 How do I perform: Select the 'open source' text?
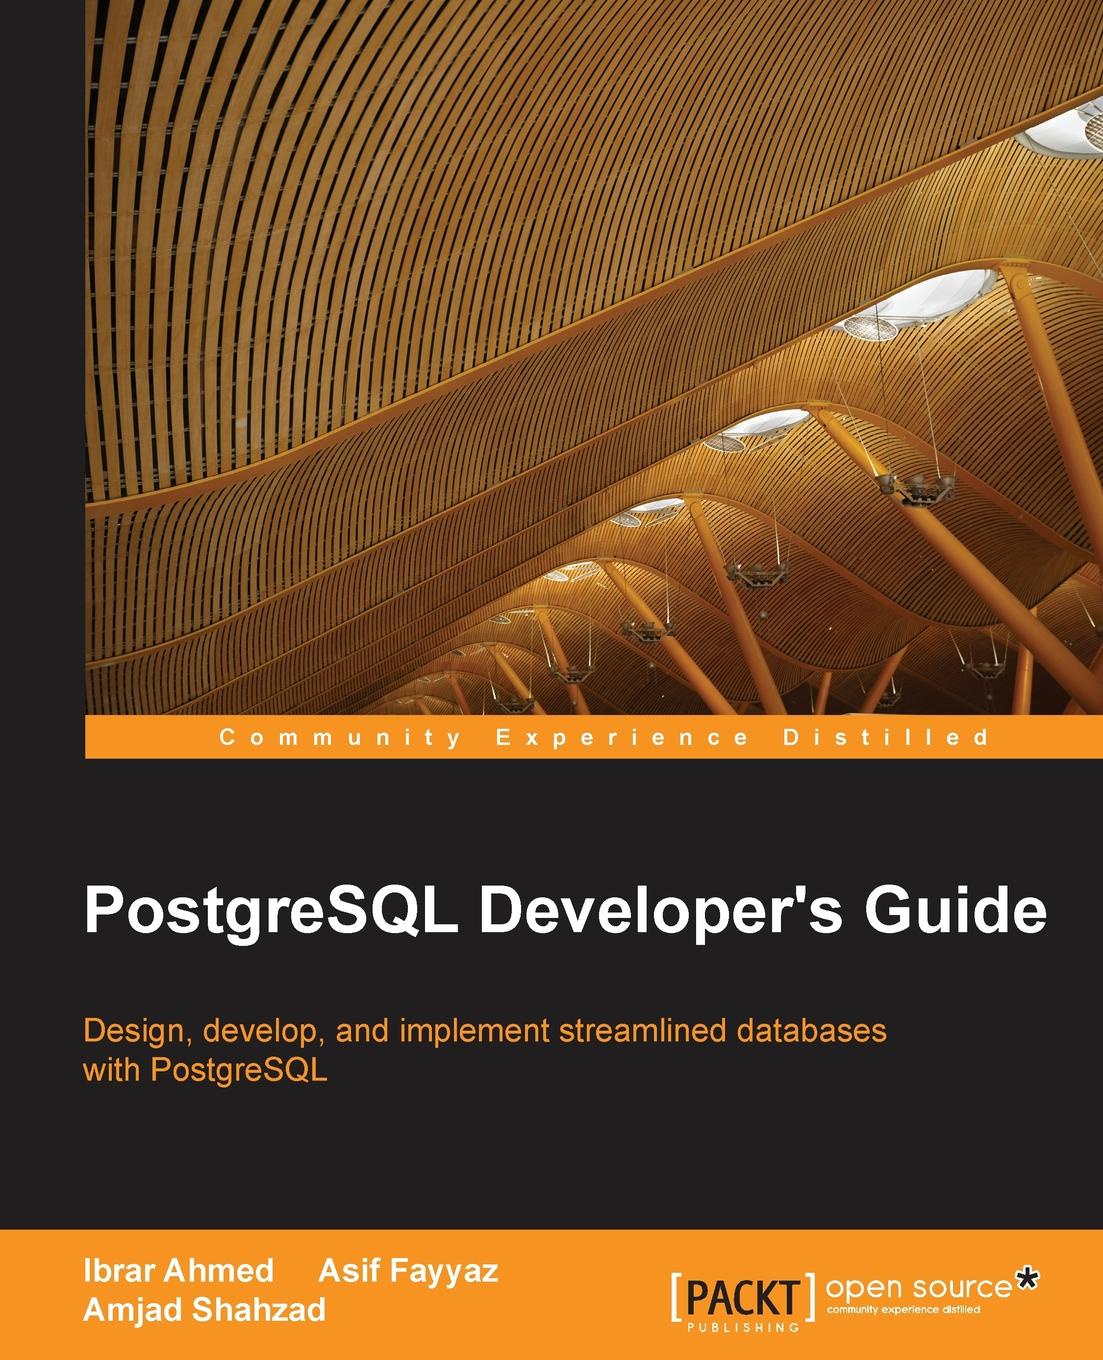click(x=918, y=1287)
